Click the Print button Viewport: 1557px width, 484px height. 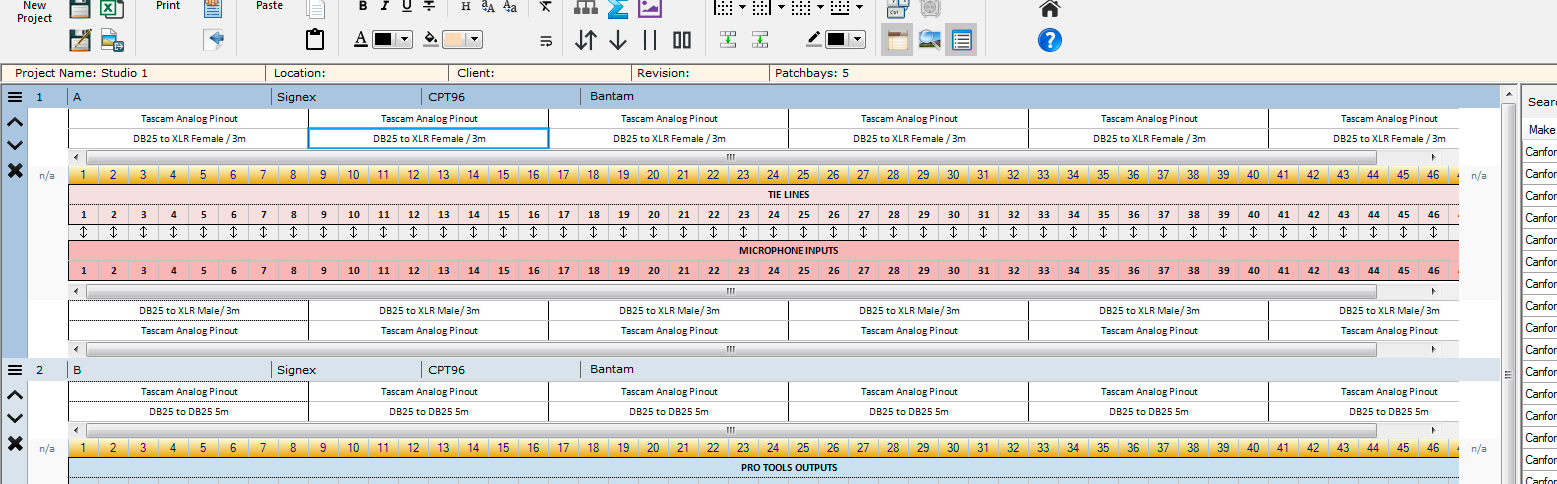(168, 5)
